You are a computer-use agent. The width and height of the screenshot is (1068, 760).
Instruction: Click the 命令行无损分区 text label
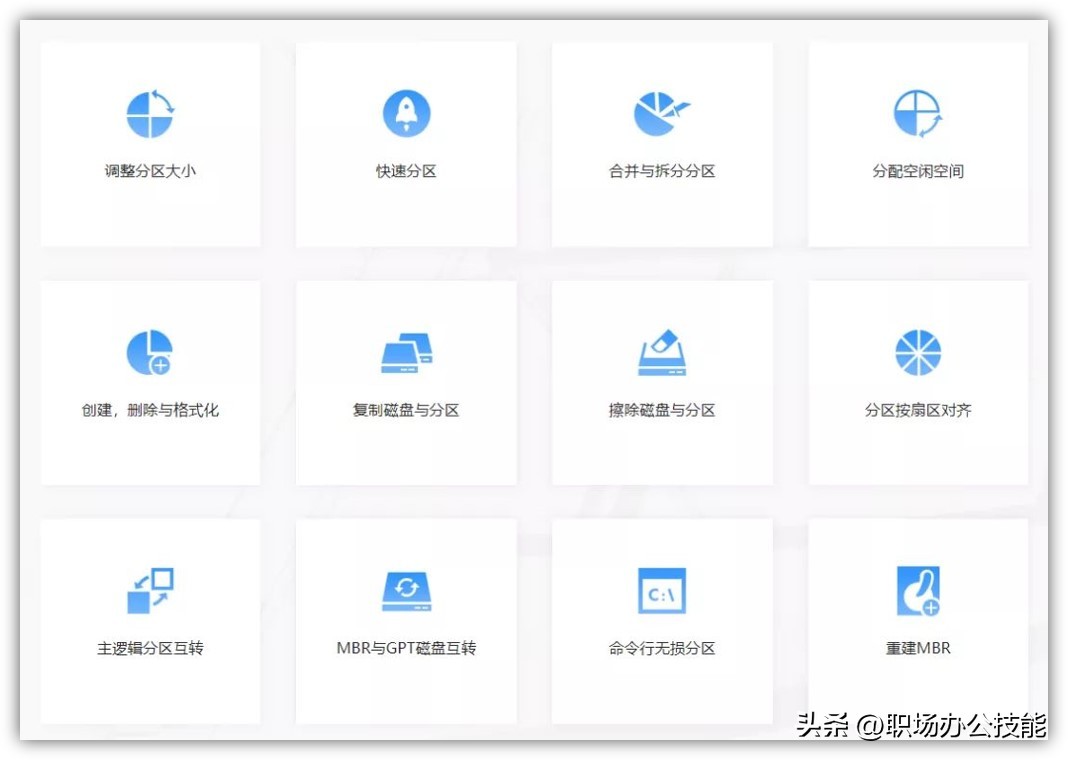coord(660,648)
